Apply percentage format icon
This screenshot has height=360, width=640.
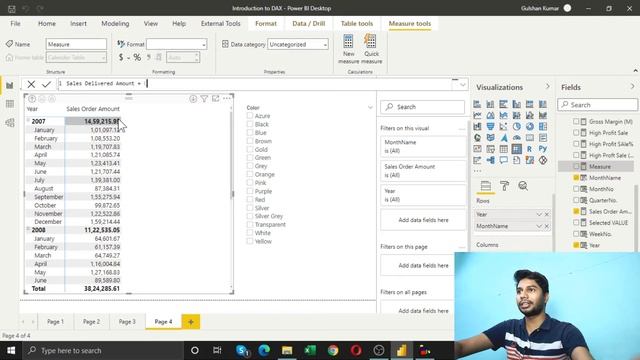click(x=137, y=58)
